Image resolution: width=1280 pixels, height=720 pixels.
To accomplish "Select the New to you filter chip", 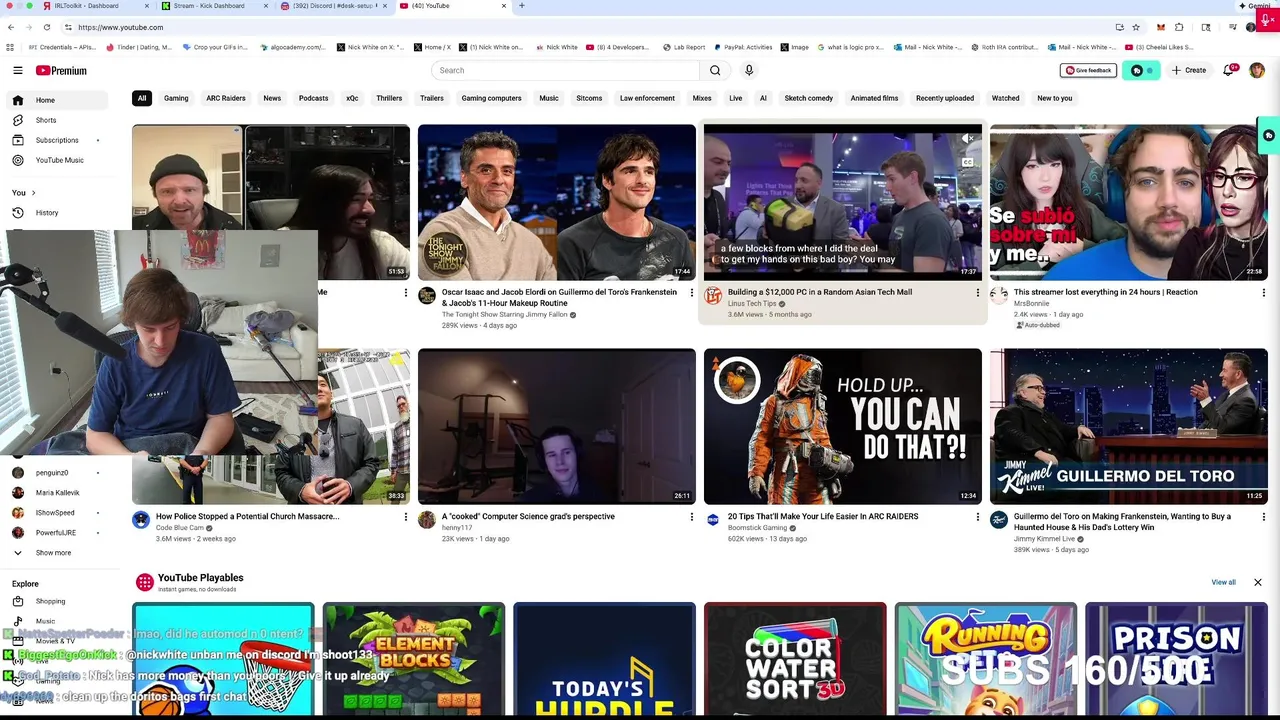I will tap(1054, 98).
